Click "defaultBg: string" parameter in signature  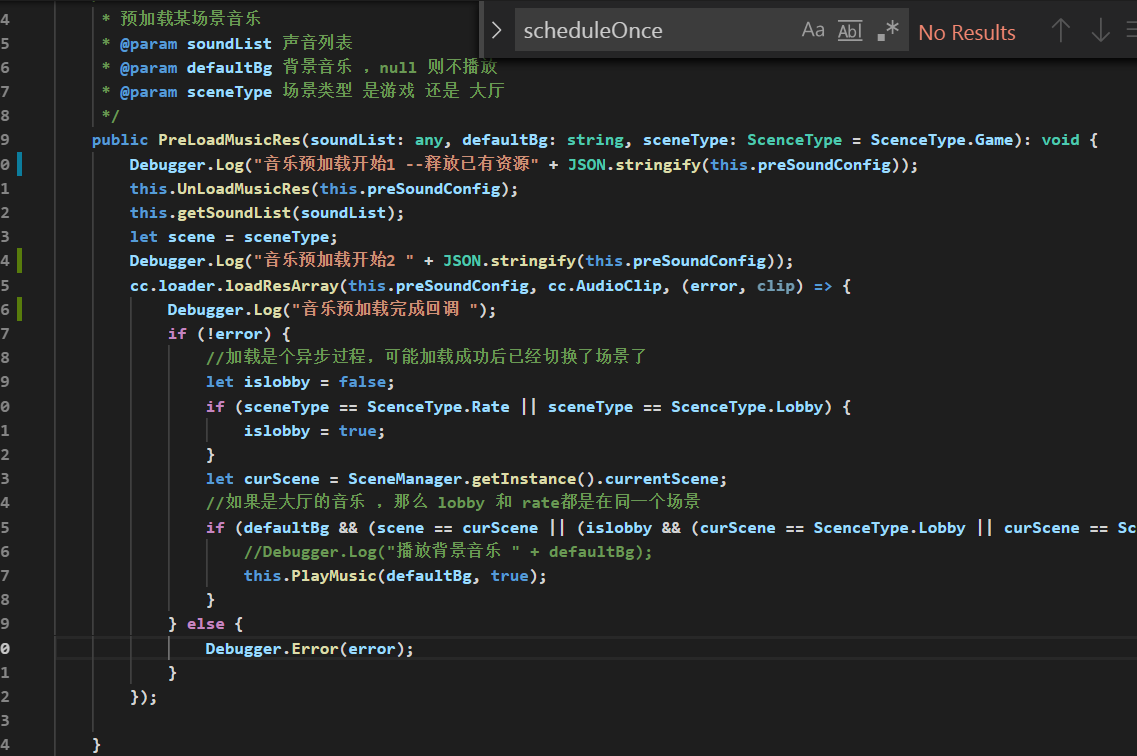[543, 140]
